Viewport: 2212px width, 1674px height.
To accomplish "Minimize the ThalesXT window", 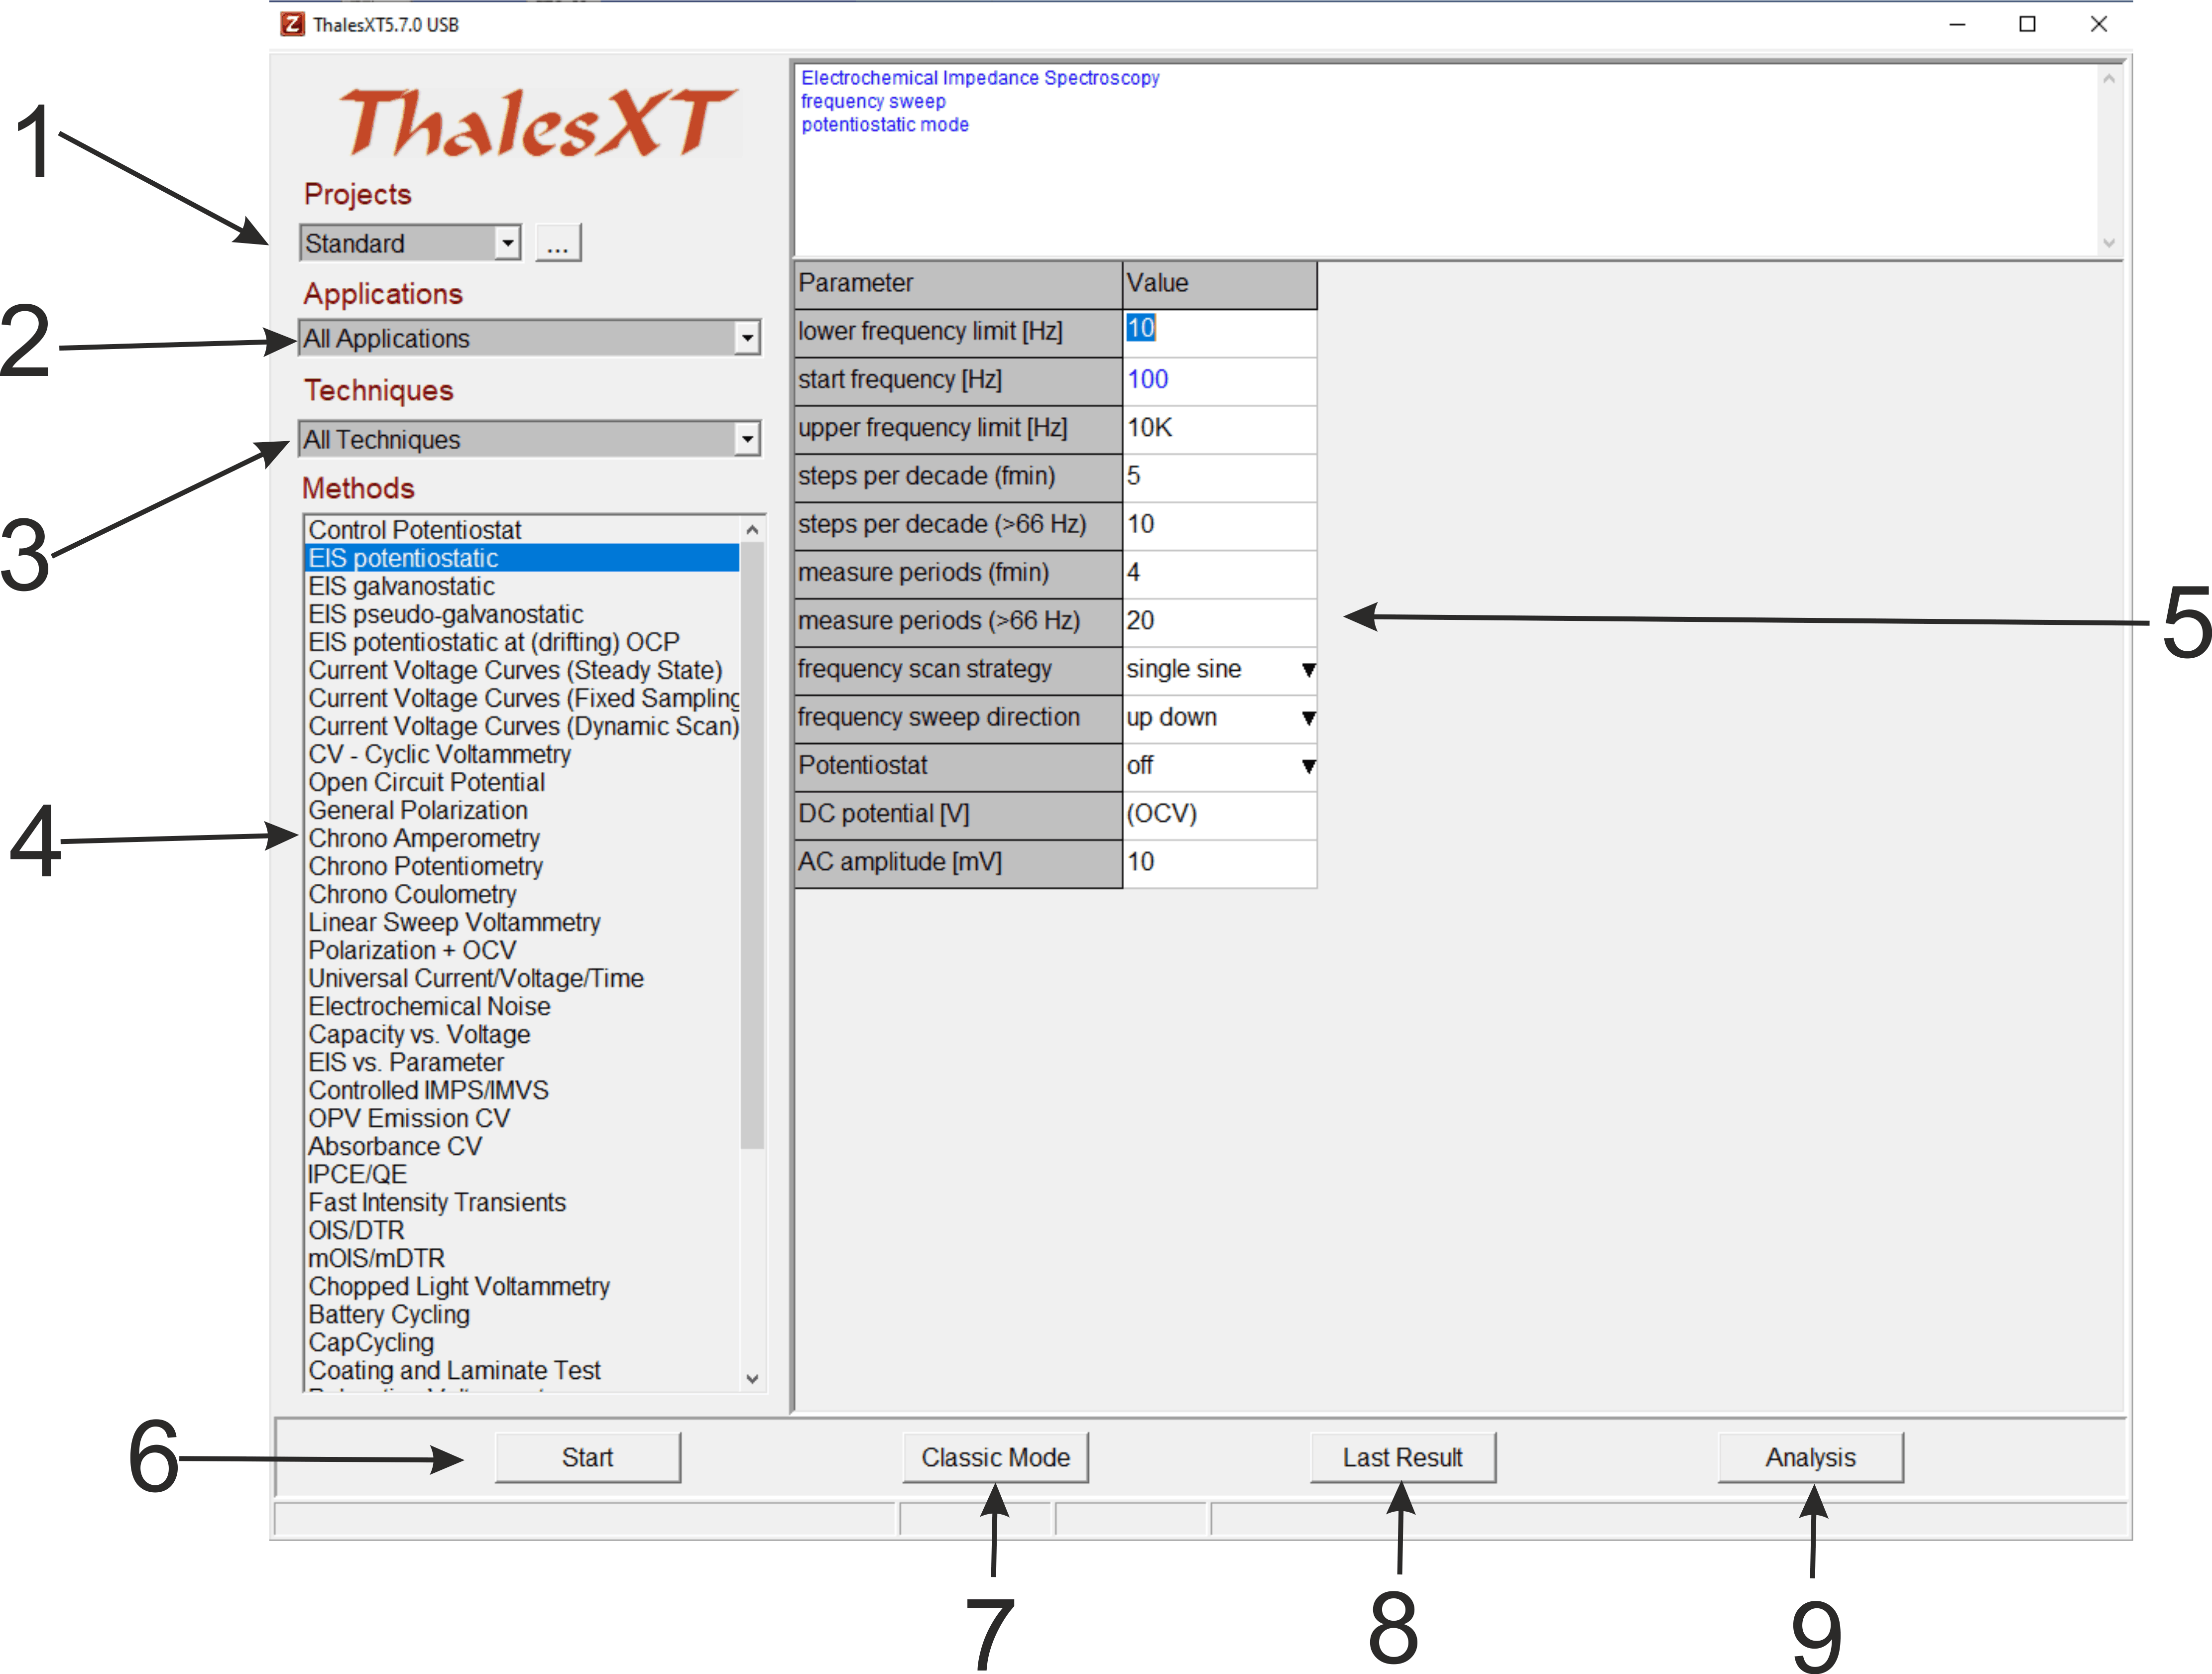I will click(1957, 24).
